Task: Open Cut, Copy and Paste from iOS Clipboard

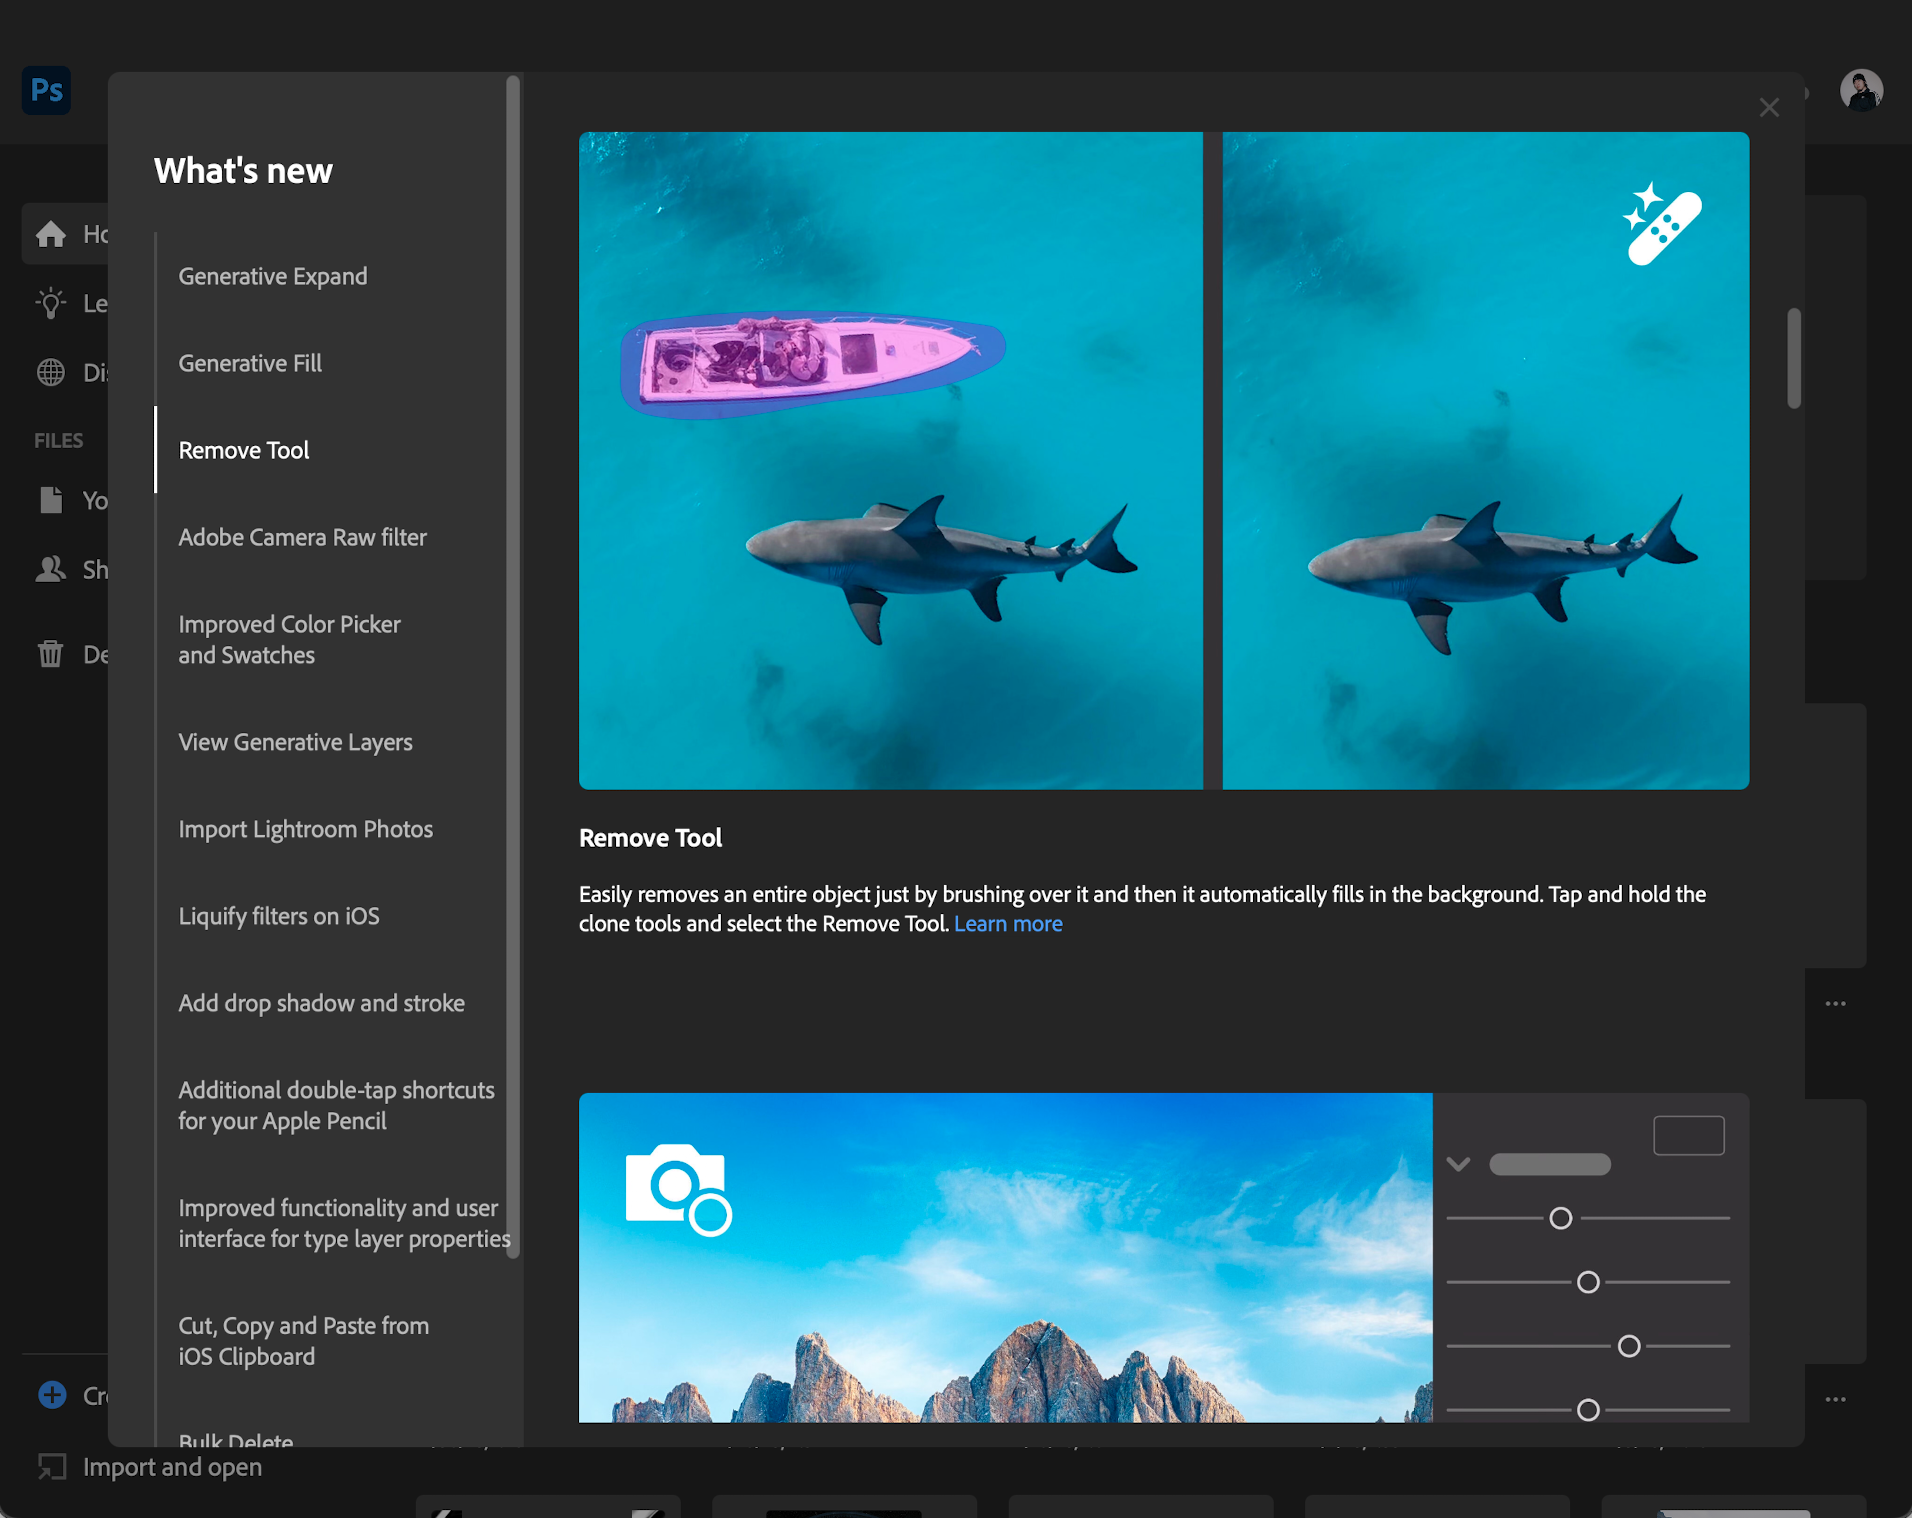Action: click(303, 1340)
